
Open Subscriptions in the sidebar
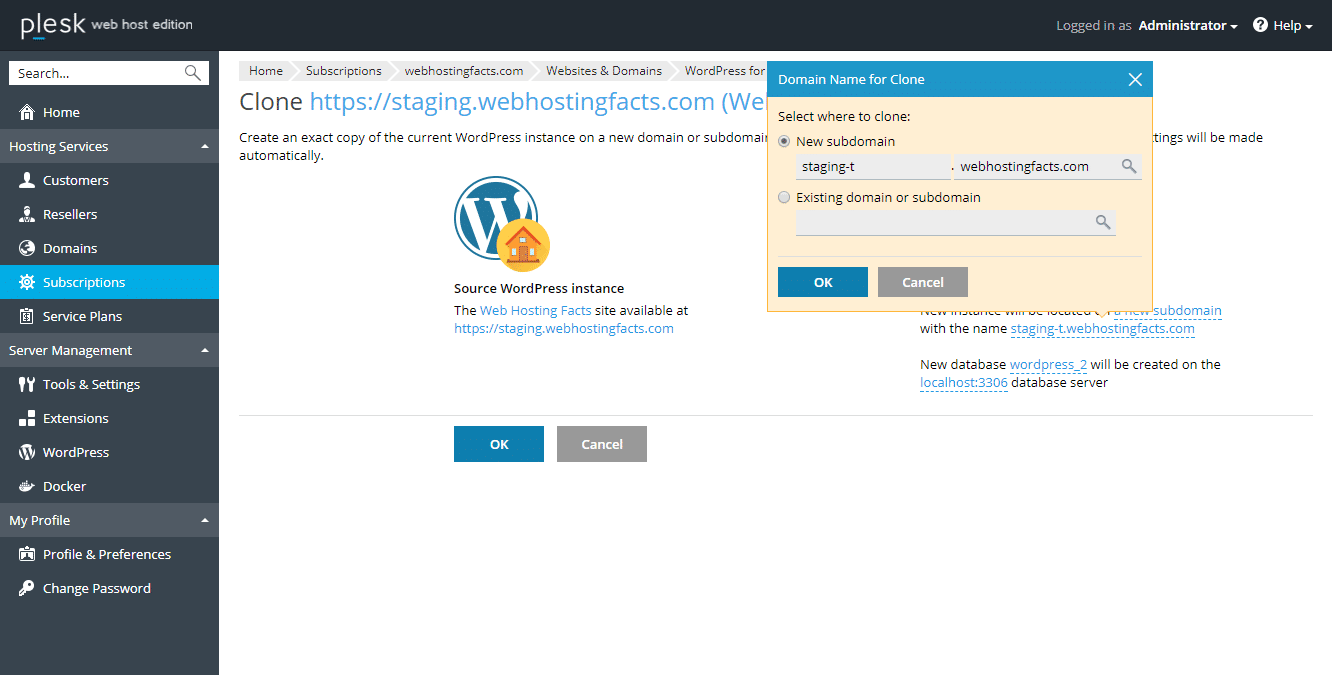(84, 282)
